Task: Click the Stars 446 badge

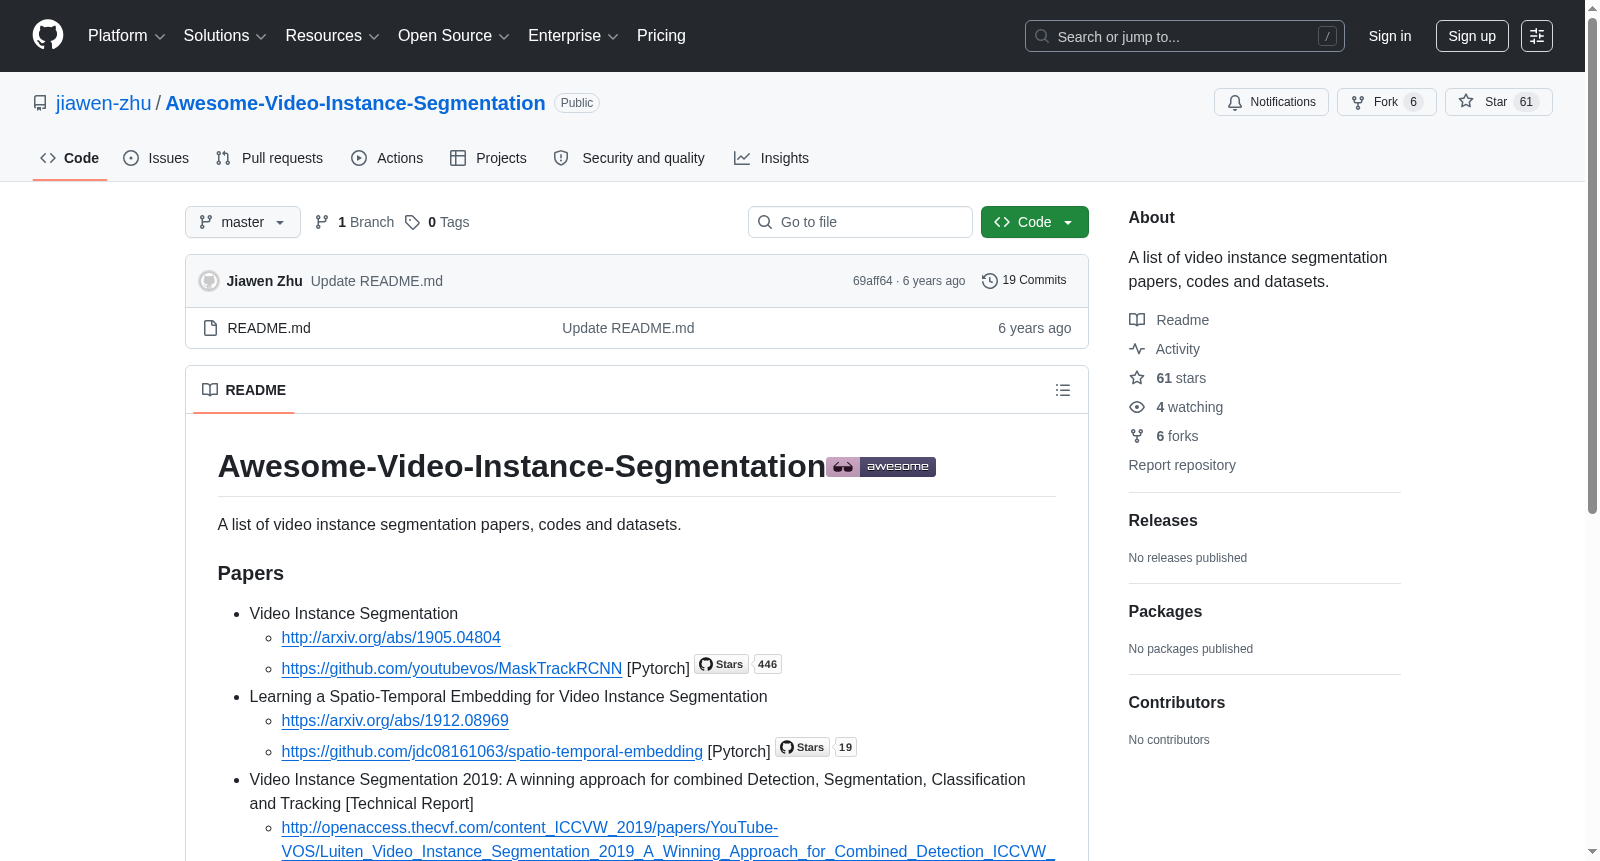Action: click(738, 664)
